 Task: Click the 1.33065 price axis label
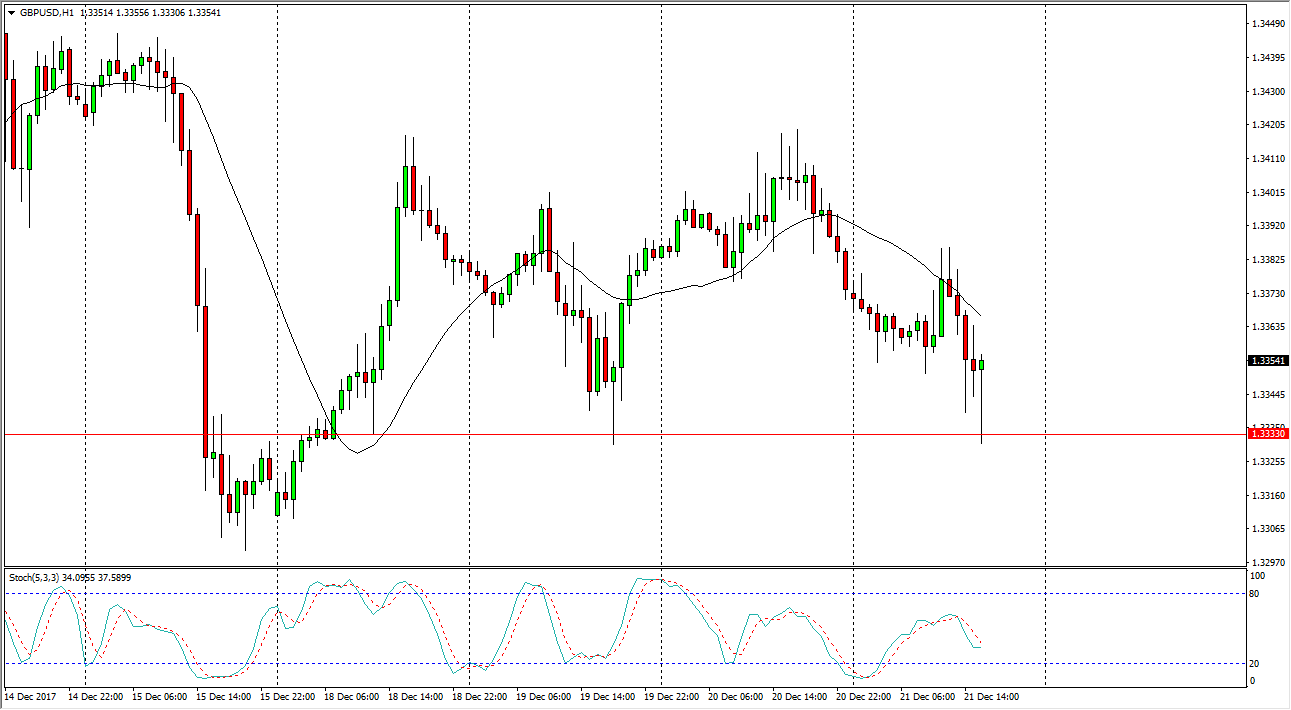coord(1267,529)
